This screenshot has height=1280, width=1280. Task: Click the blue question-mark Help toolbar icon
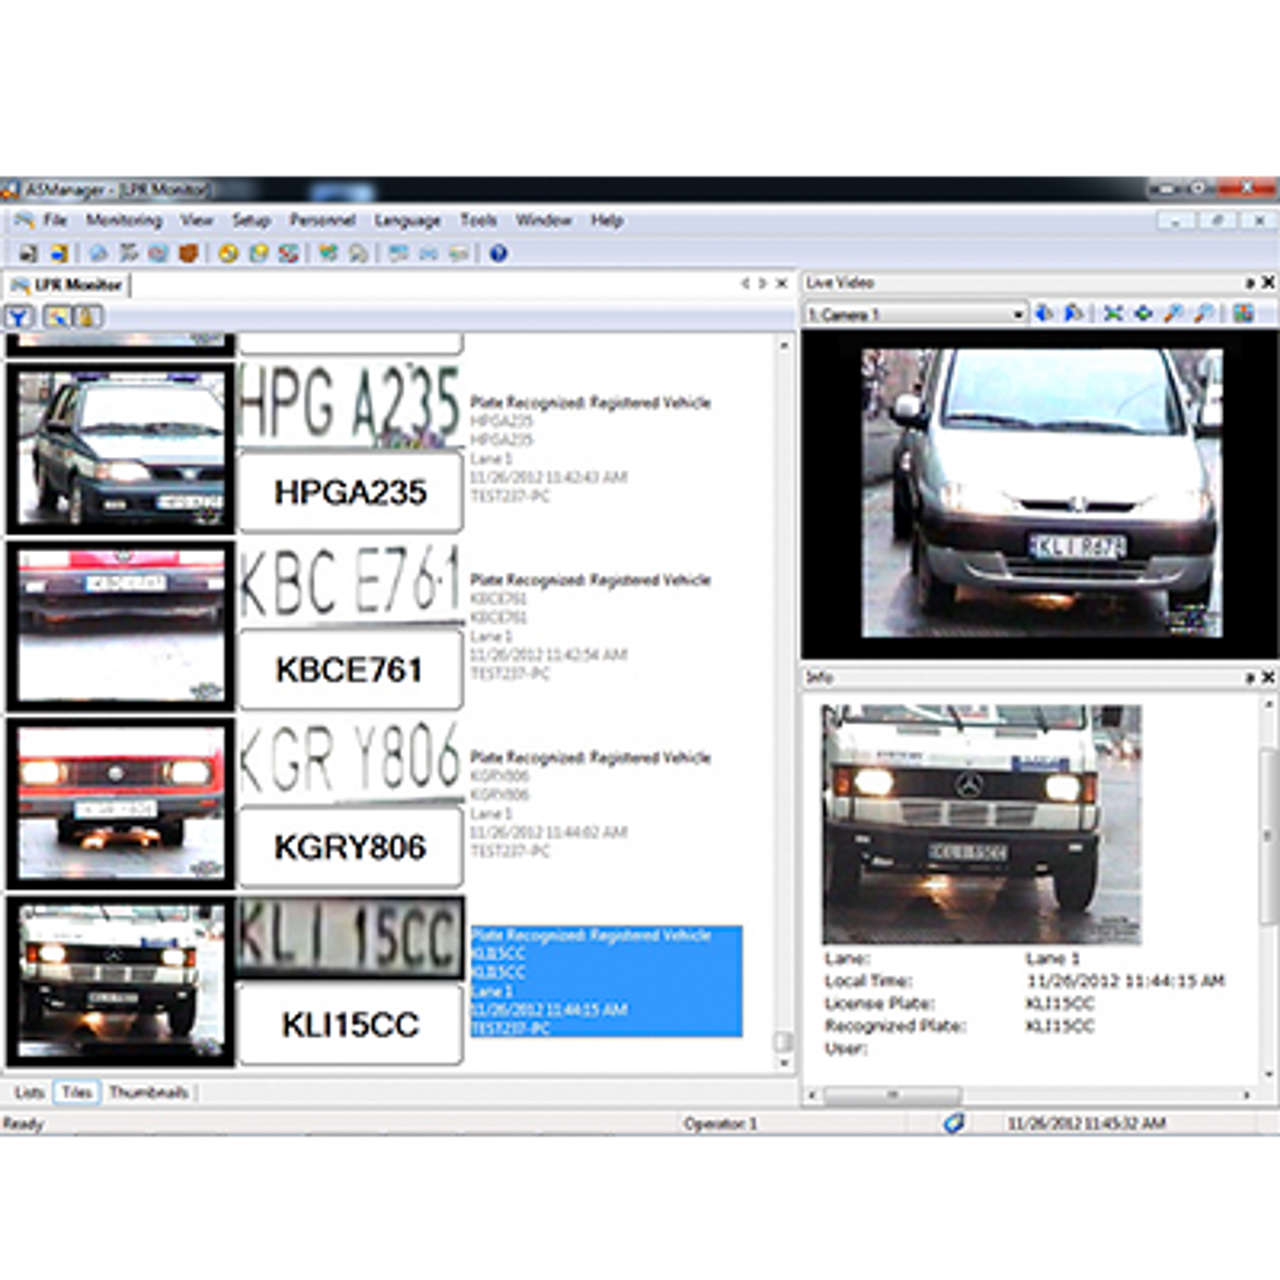coord(498,253)
